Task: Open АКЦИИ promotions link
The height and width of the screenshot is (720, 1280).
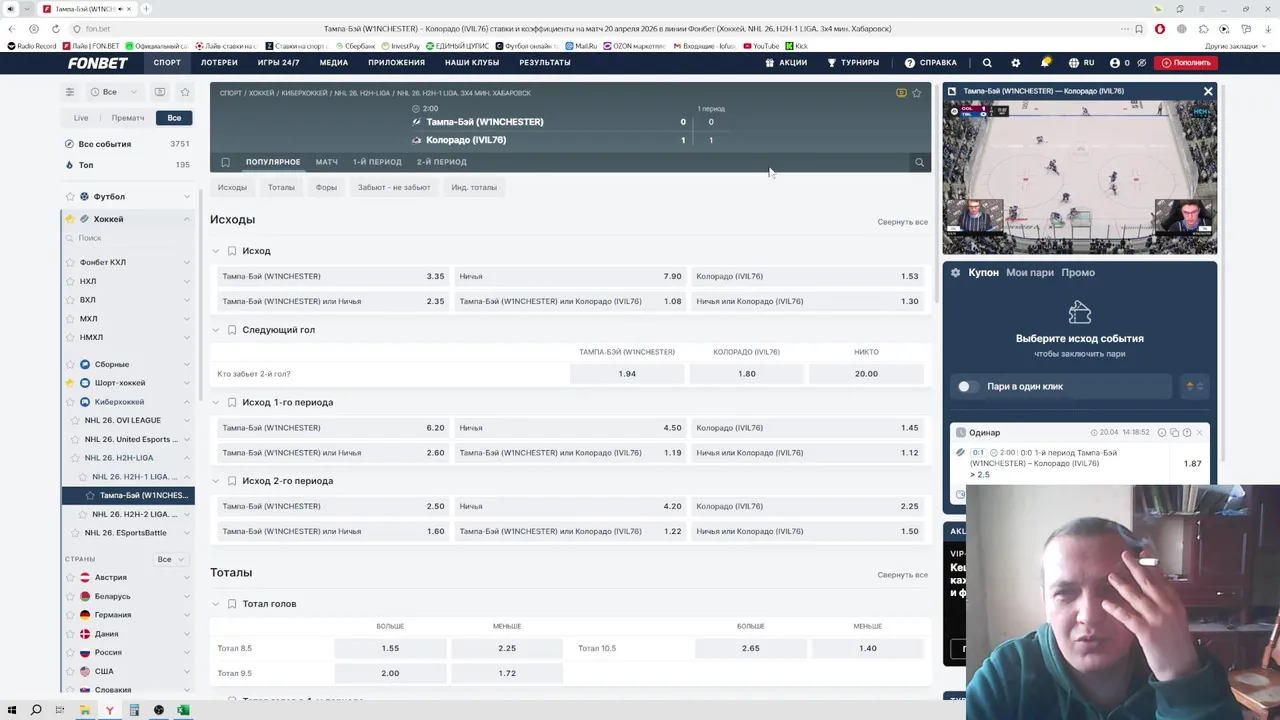Action: (786, 63)
